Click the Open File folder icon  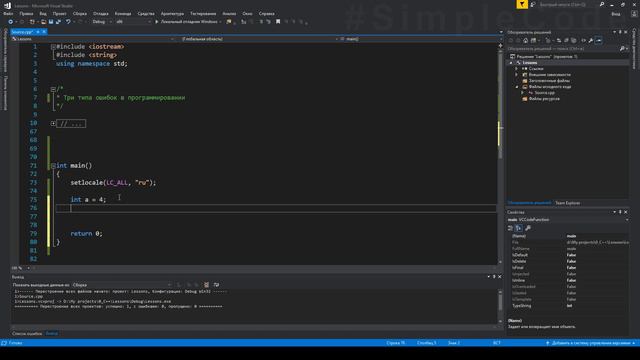pyautogui.click(x=43, y=22)
